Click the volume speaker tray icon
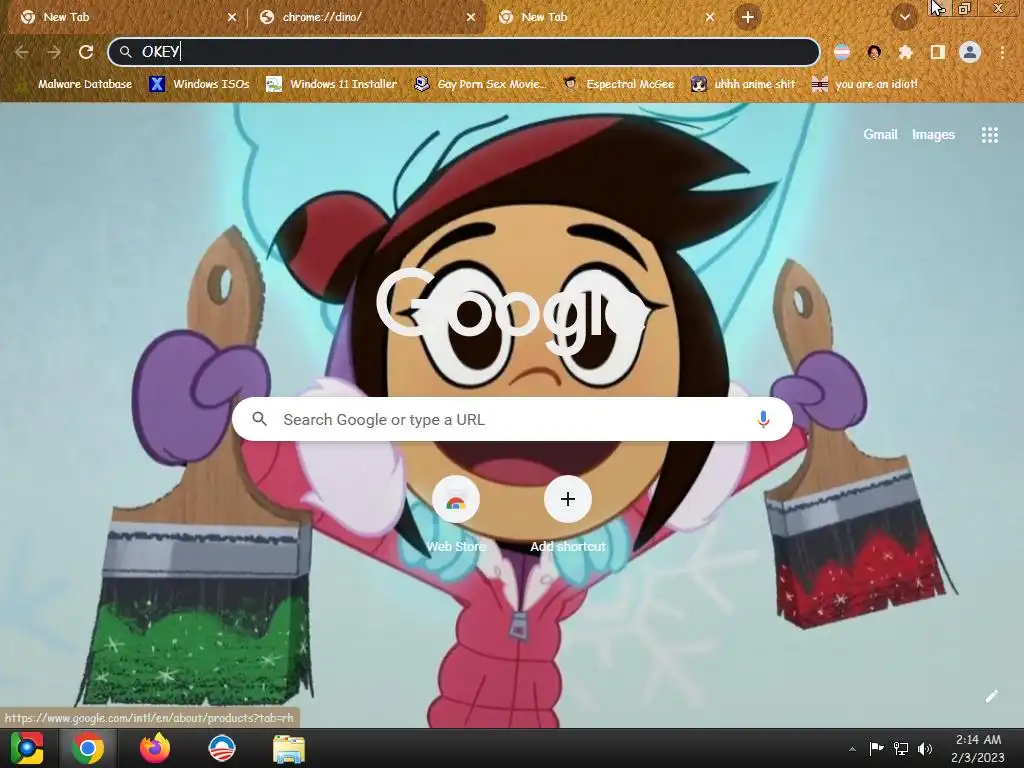Viewport: 1024px width, 768px height. [925, 748]
